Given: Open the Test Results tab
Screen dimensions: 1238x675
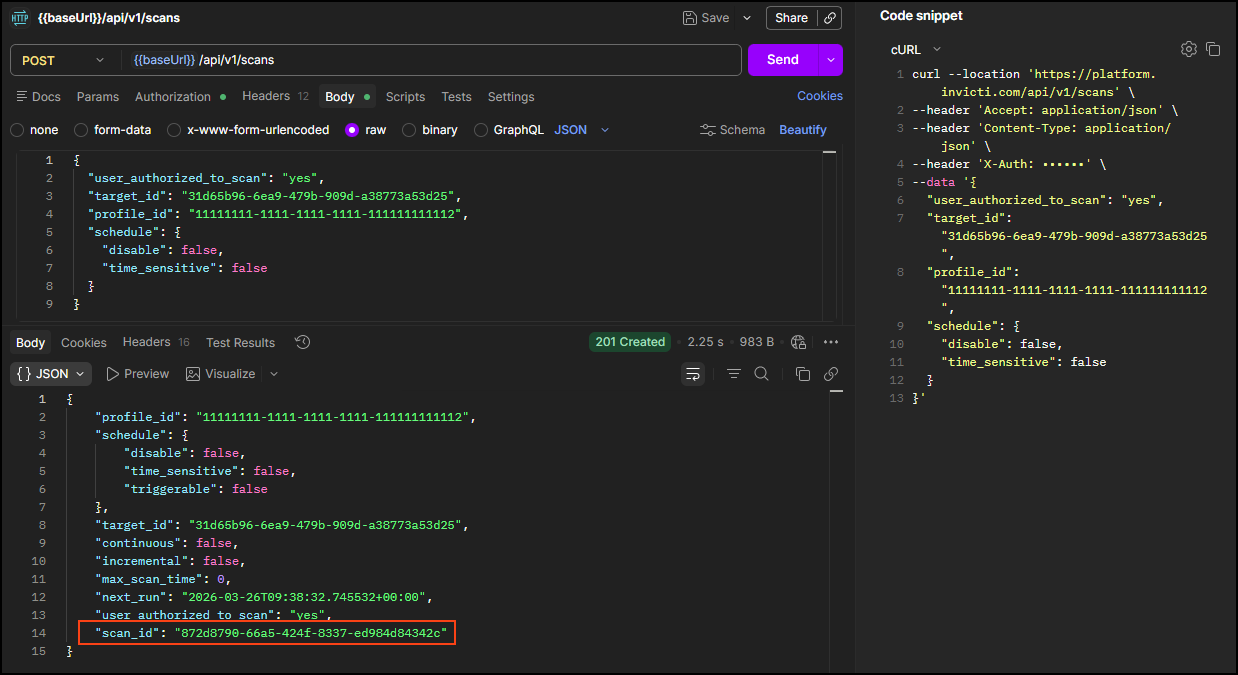Looking at the screenshot, I should pos(240,343).
